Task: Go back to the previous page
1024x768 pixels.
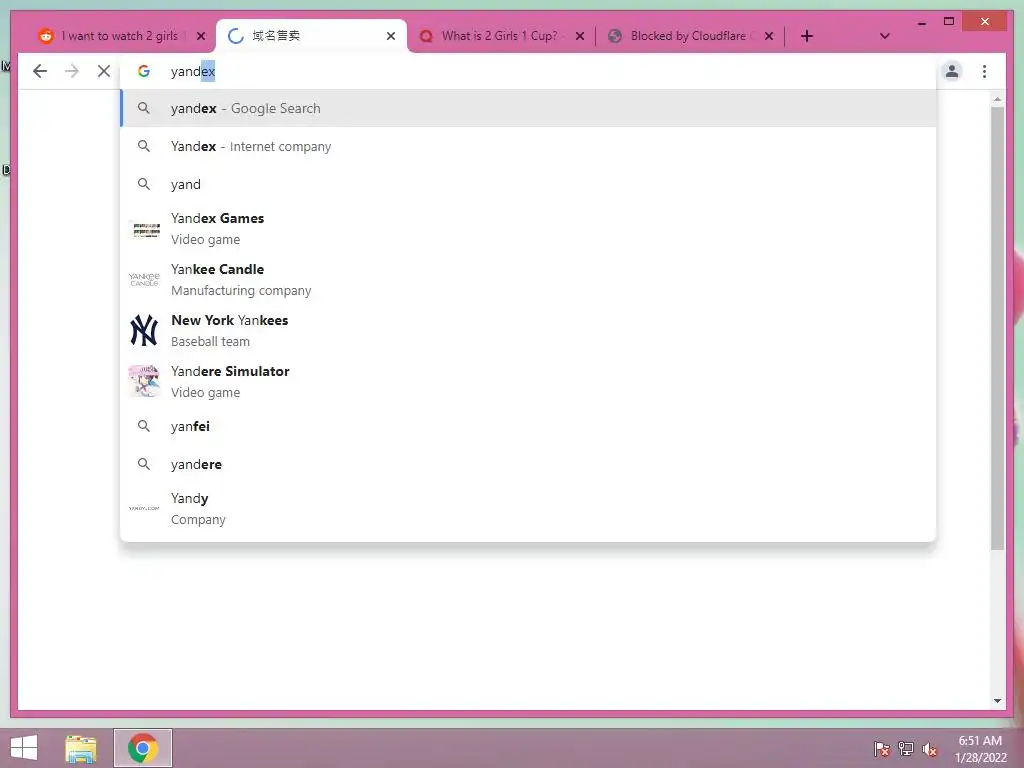Action: coord(40,71)
